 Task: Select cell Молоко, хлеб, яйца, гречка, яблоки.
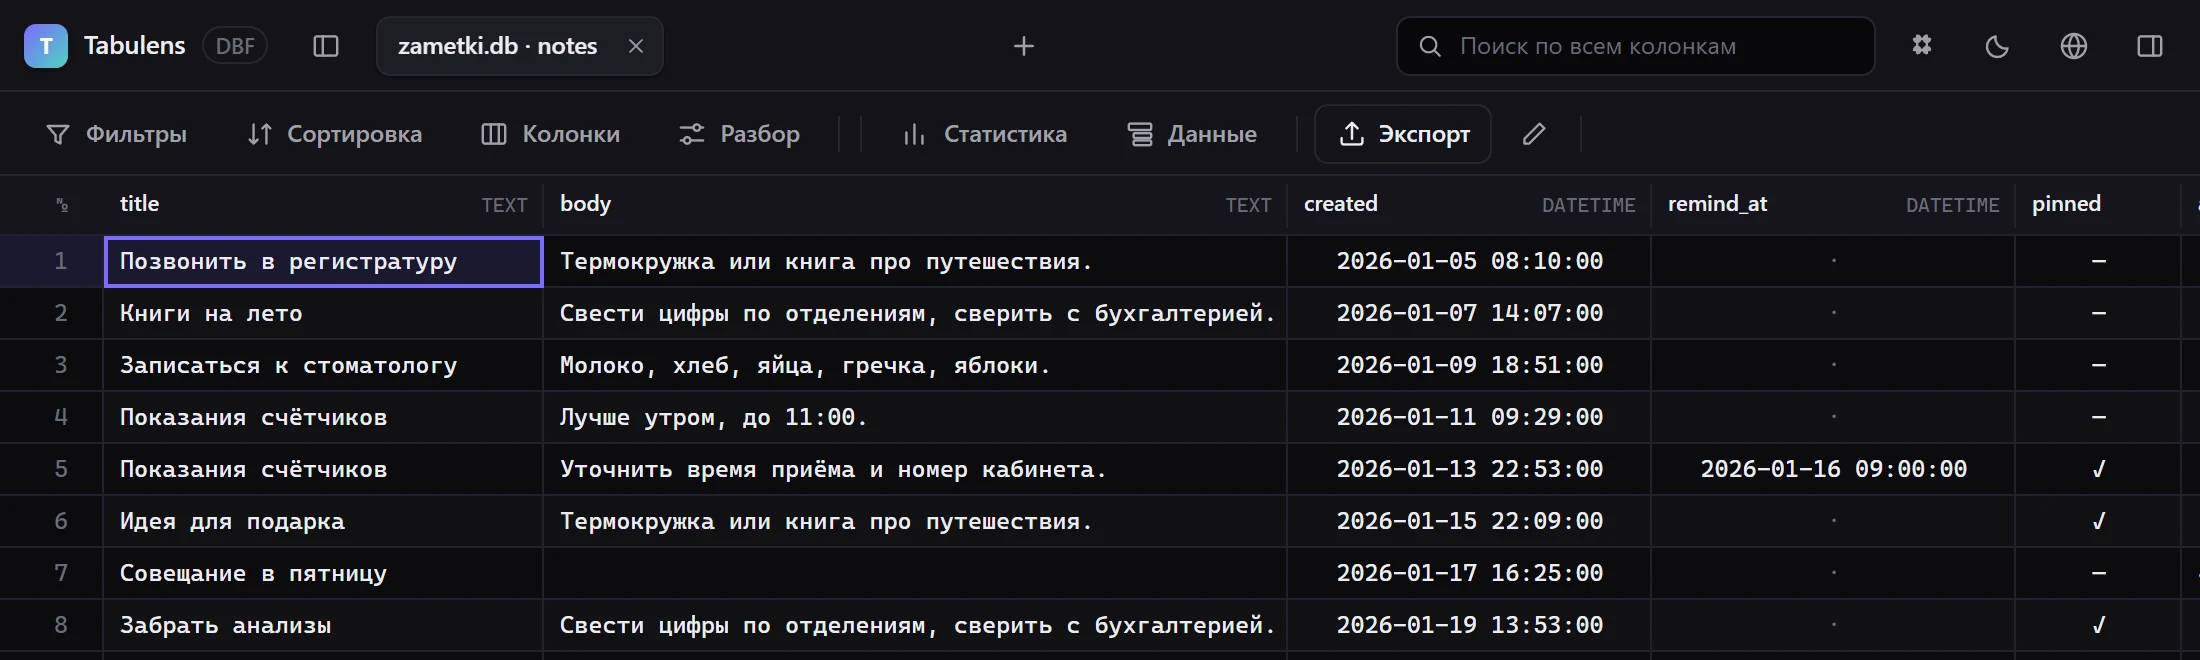(x=915, y=365)
